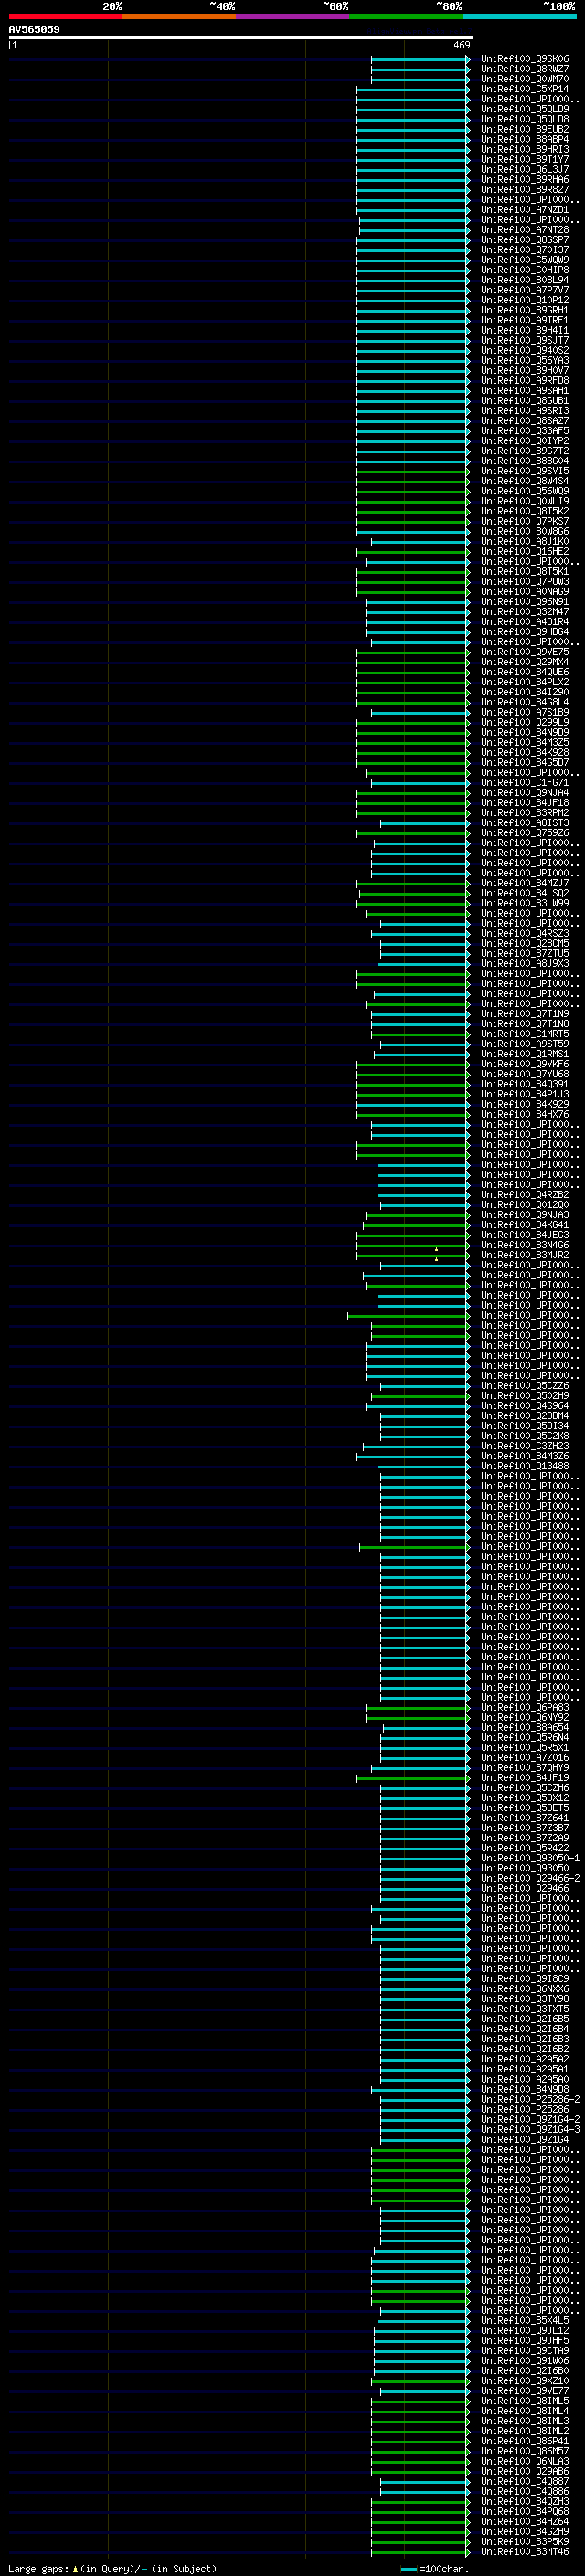Select hit label UniRef100_C5WQW9
Viewport: 585px width, 2576px height.
(525, 260)
